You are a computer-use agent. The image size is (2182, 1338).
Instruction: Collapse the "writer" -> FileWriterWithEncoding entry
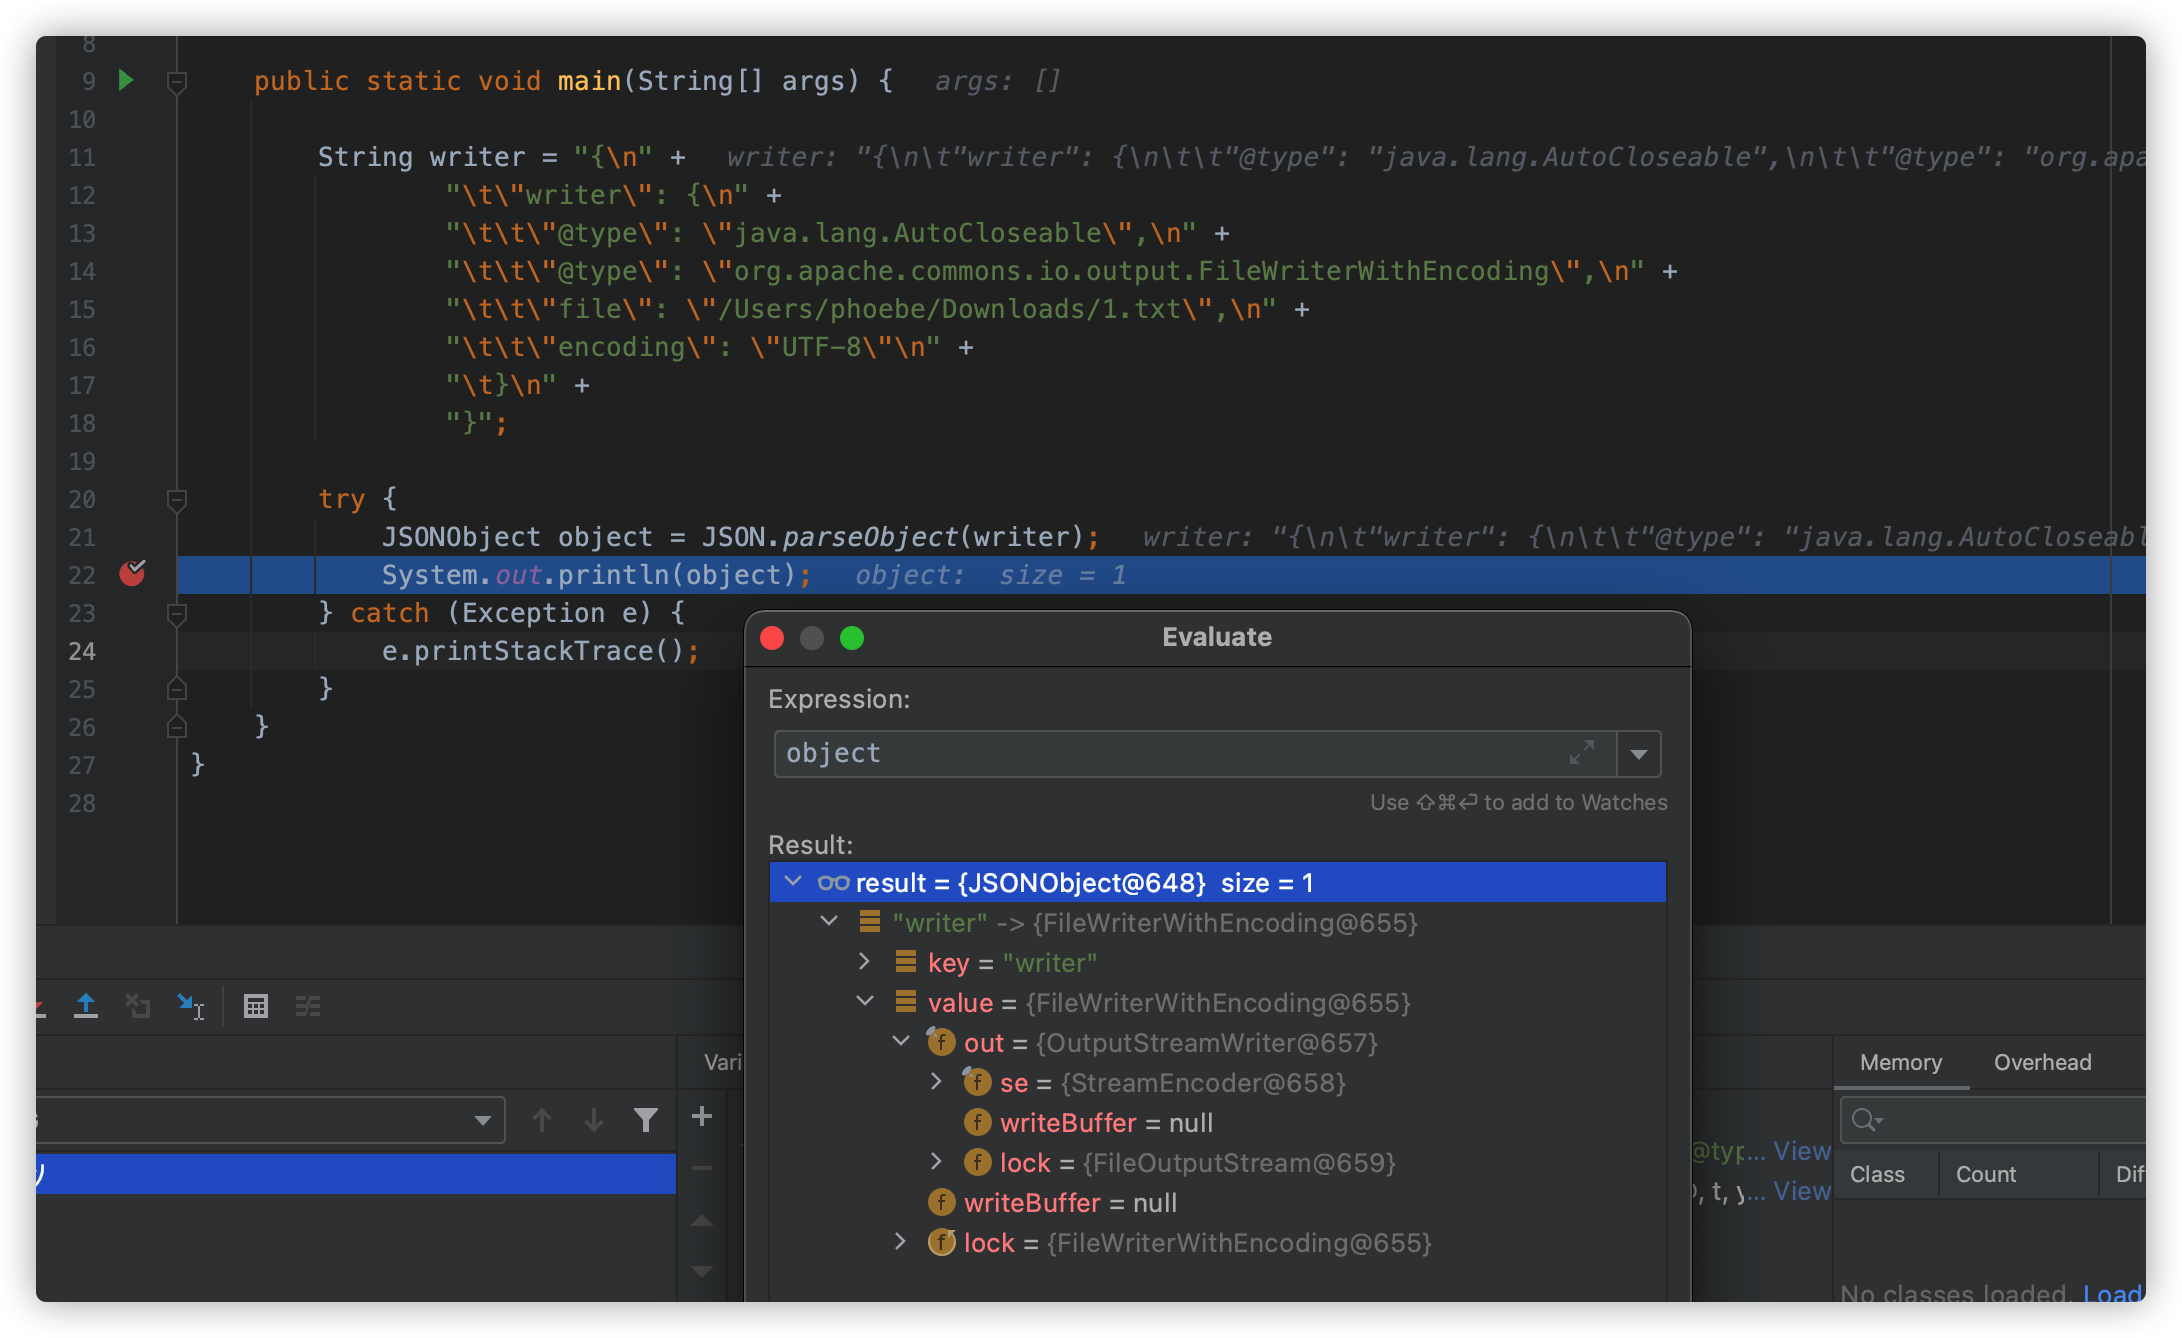pos(829,922)
